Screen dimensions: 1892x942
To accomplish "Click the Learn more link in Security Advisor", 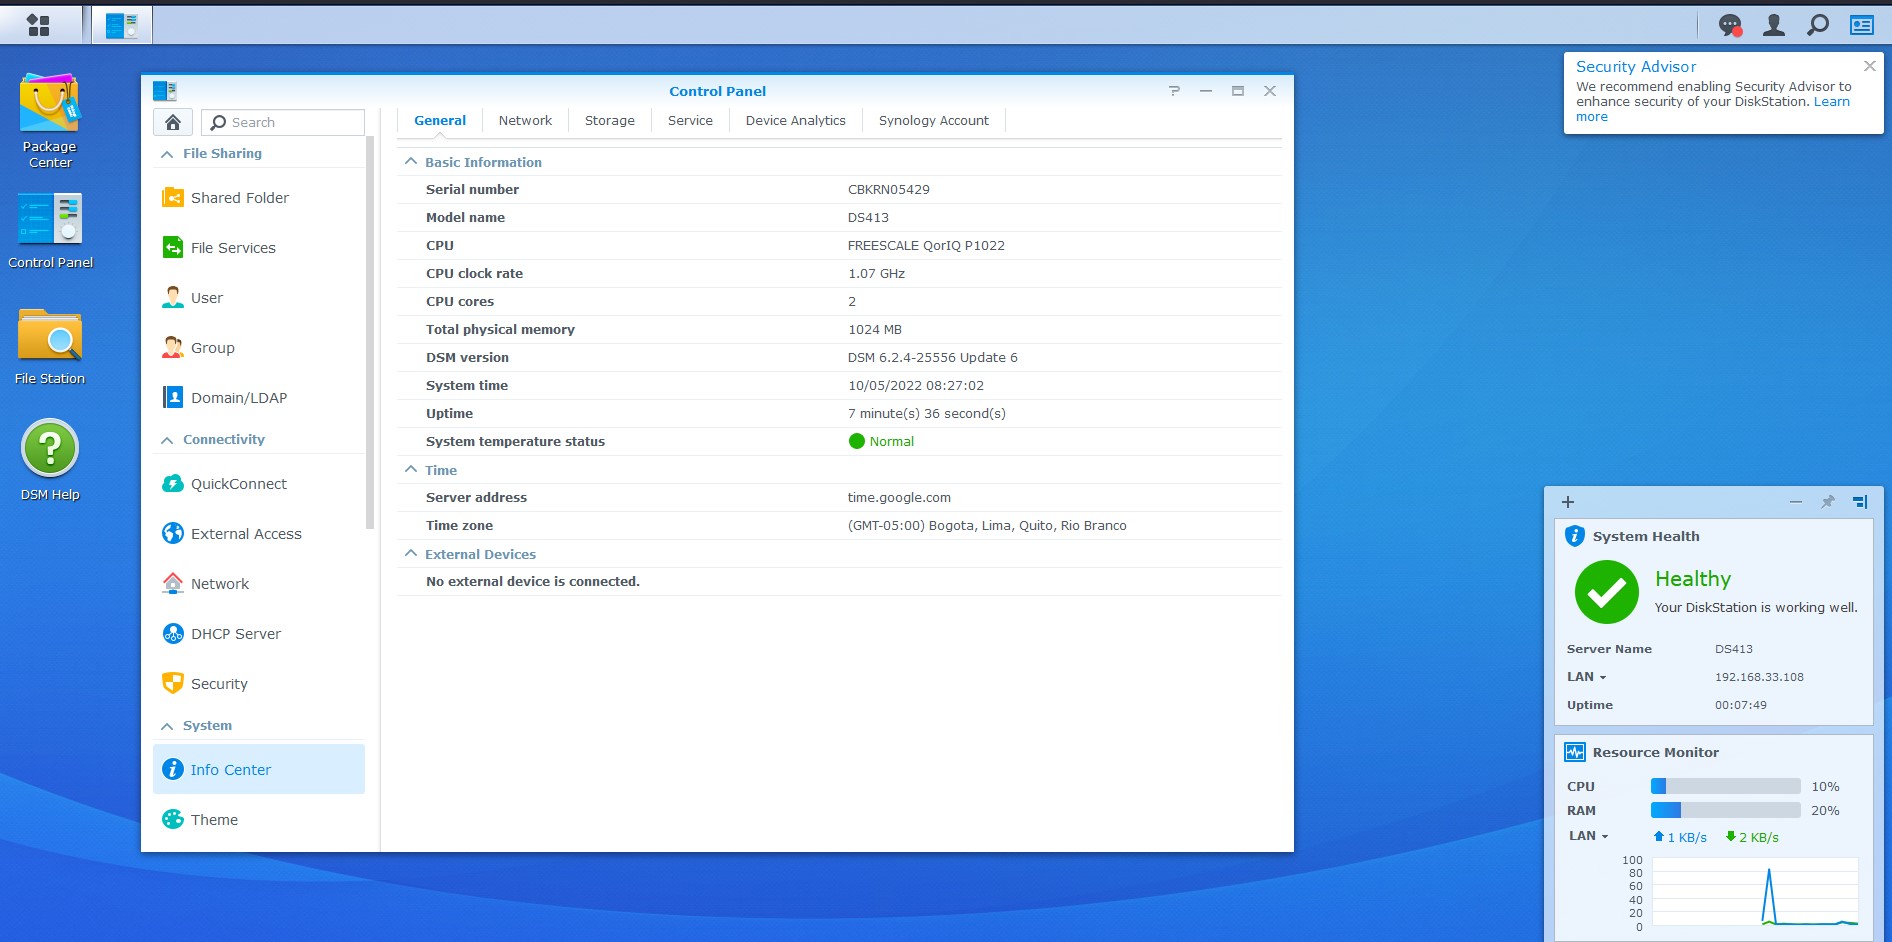I will [1830, 102].
